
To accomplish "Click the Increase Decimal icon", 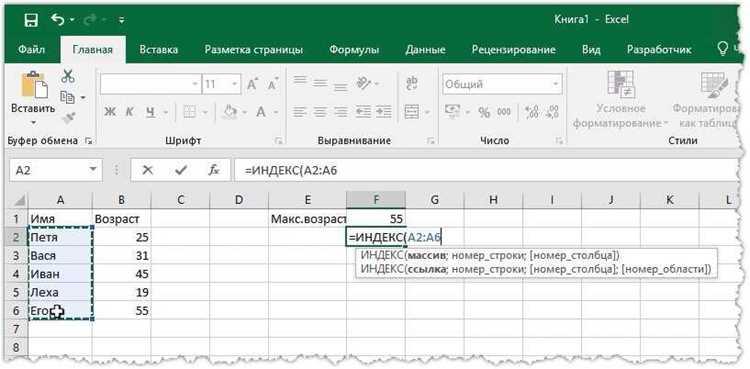I will [x=531, y=112].
